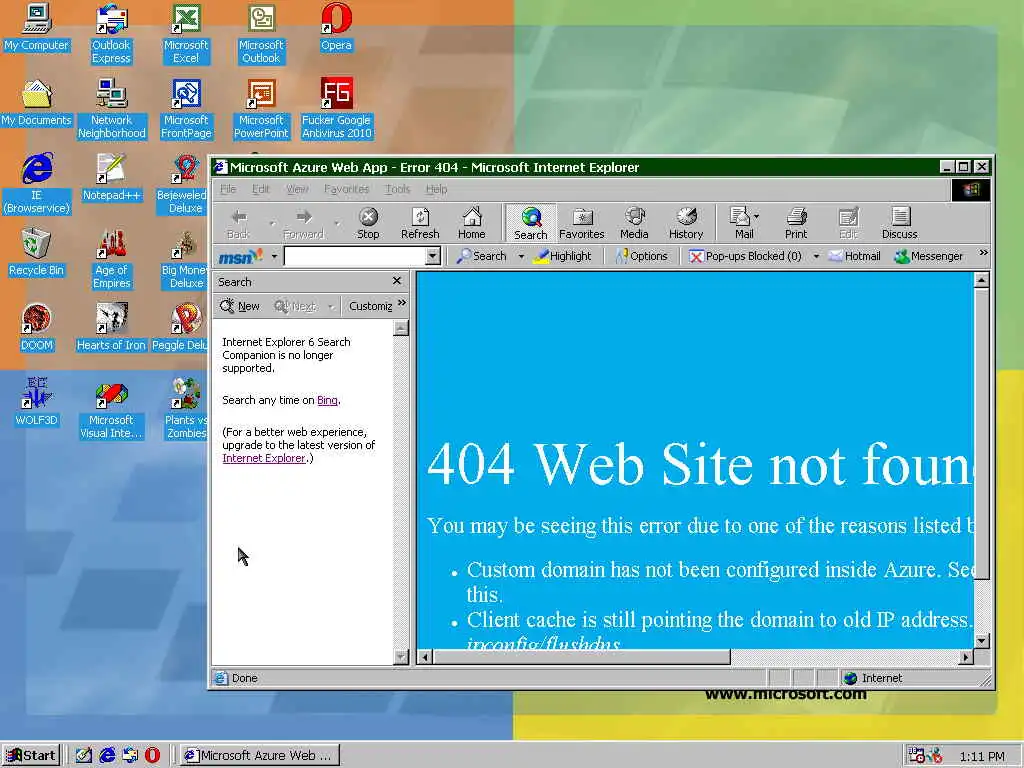This screenshot has width=1024, height=768.
Task: Open MSN toolbar Options
Action: point(641,256)
